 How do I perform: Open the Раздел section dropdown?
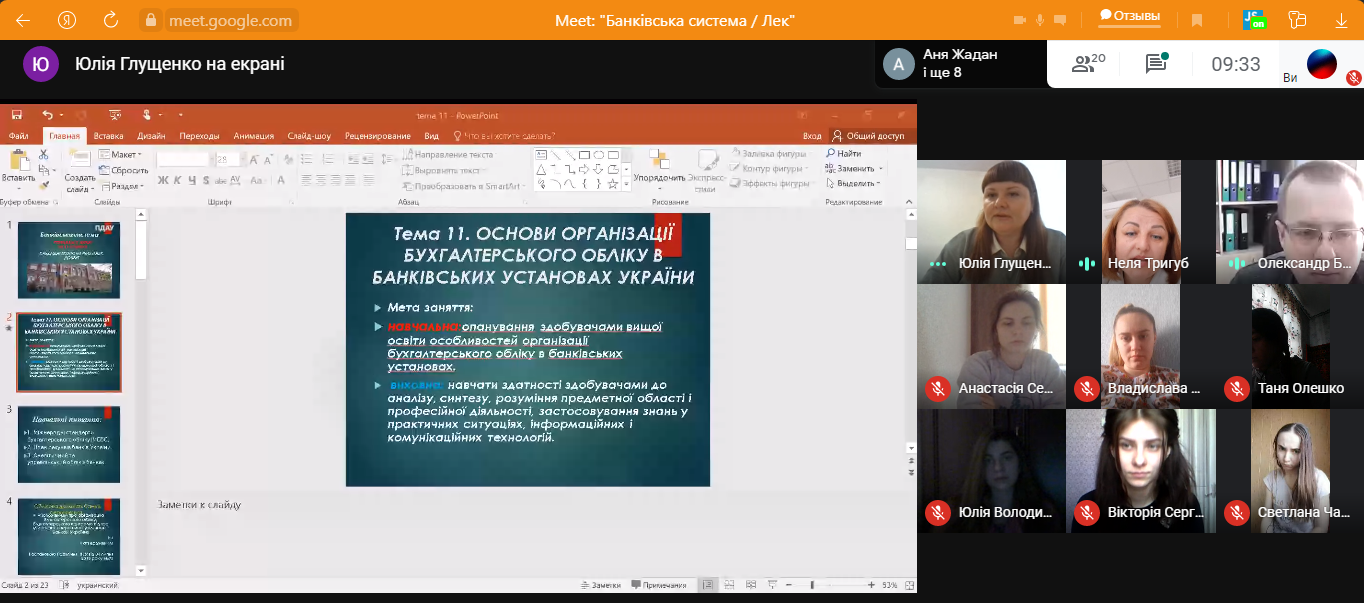pos(122,186)
